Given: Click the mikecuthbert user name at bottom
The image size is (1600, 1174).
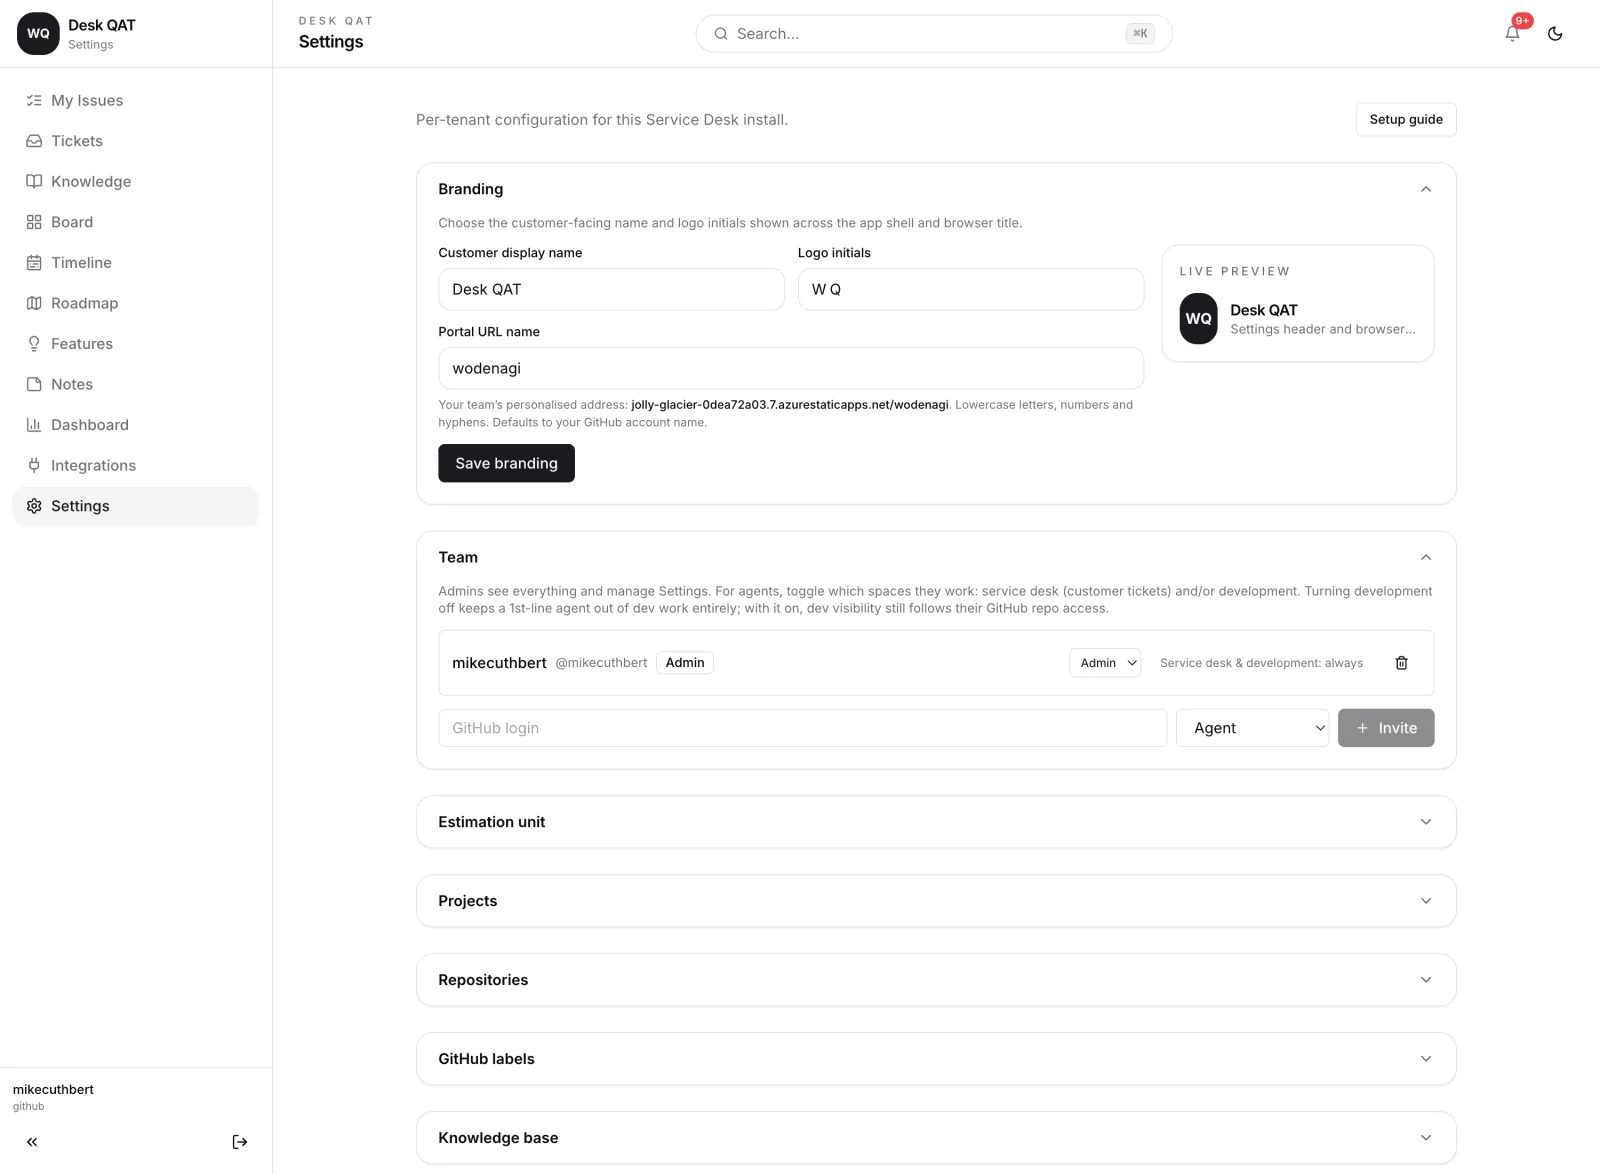Looking at the screenshot, I should 53,1089.
